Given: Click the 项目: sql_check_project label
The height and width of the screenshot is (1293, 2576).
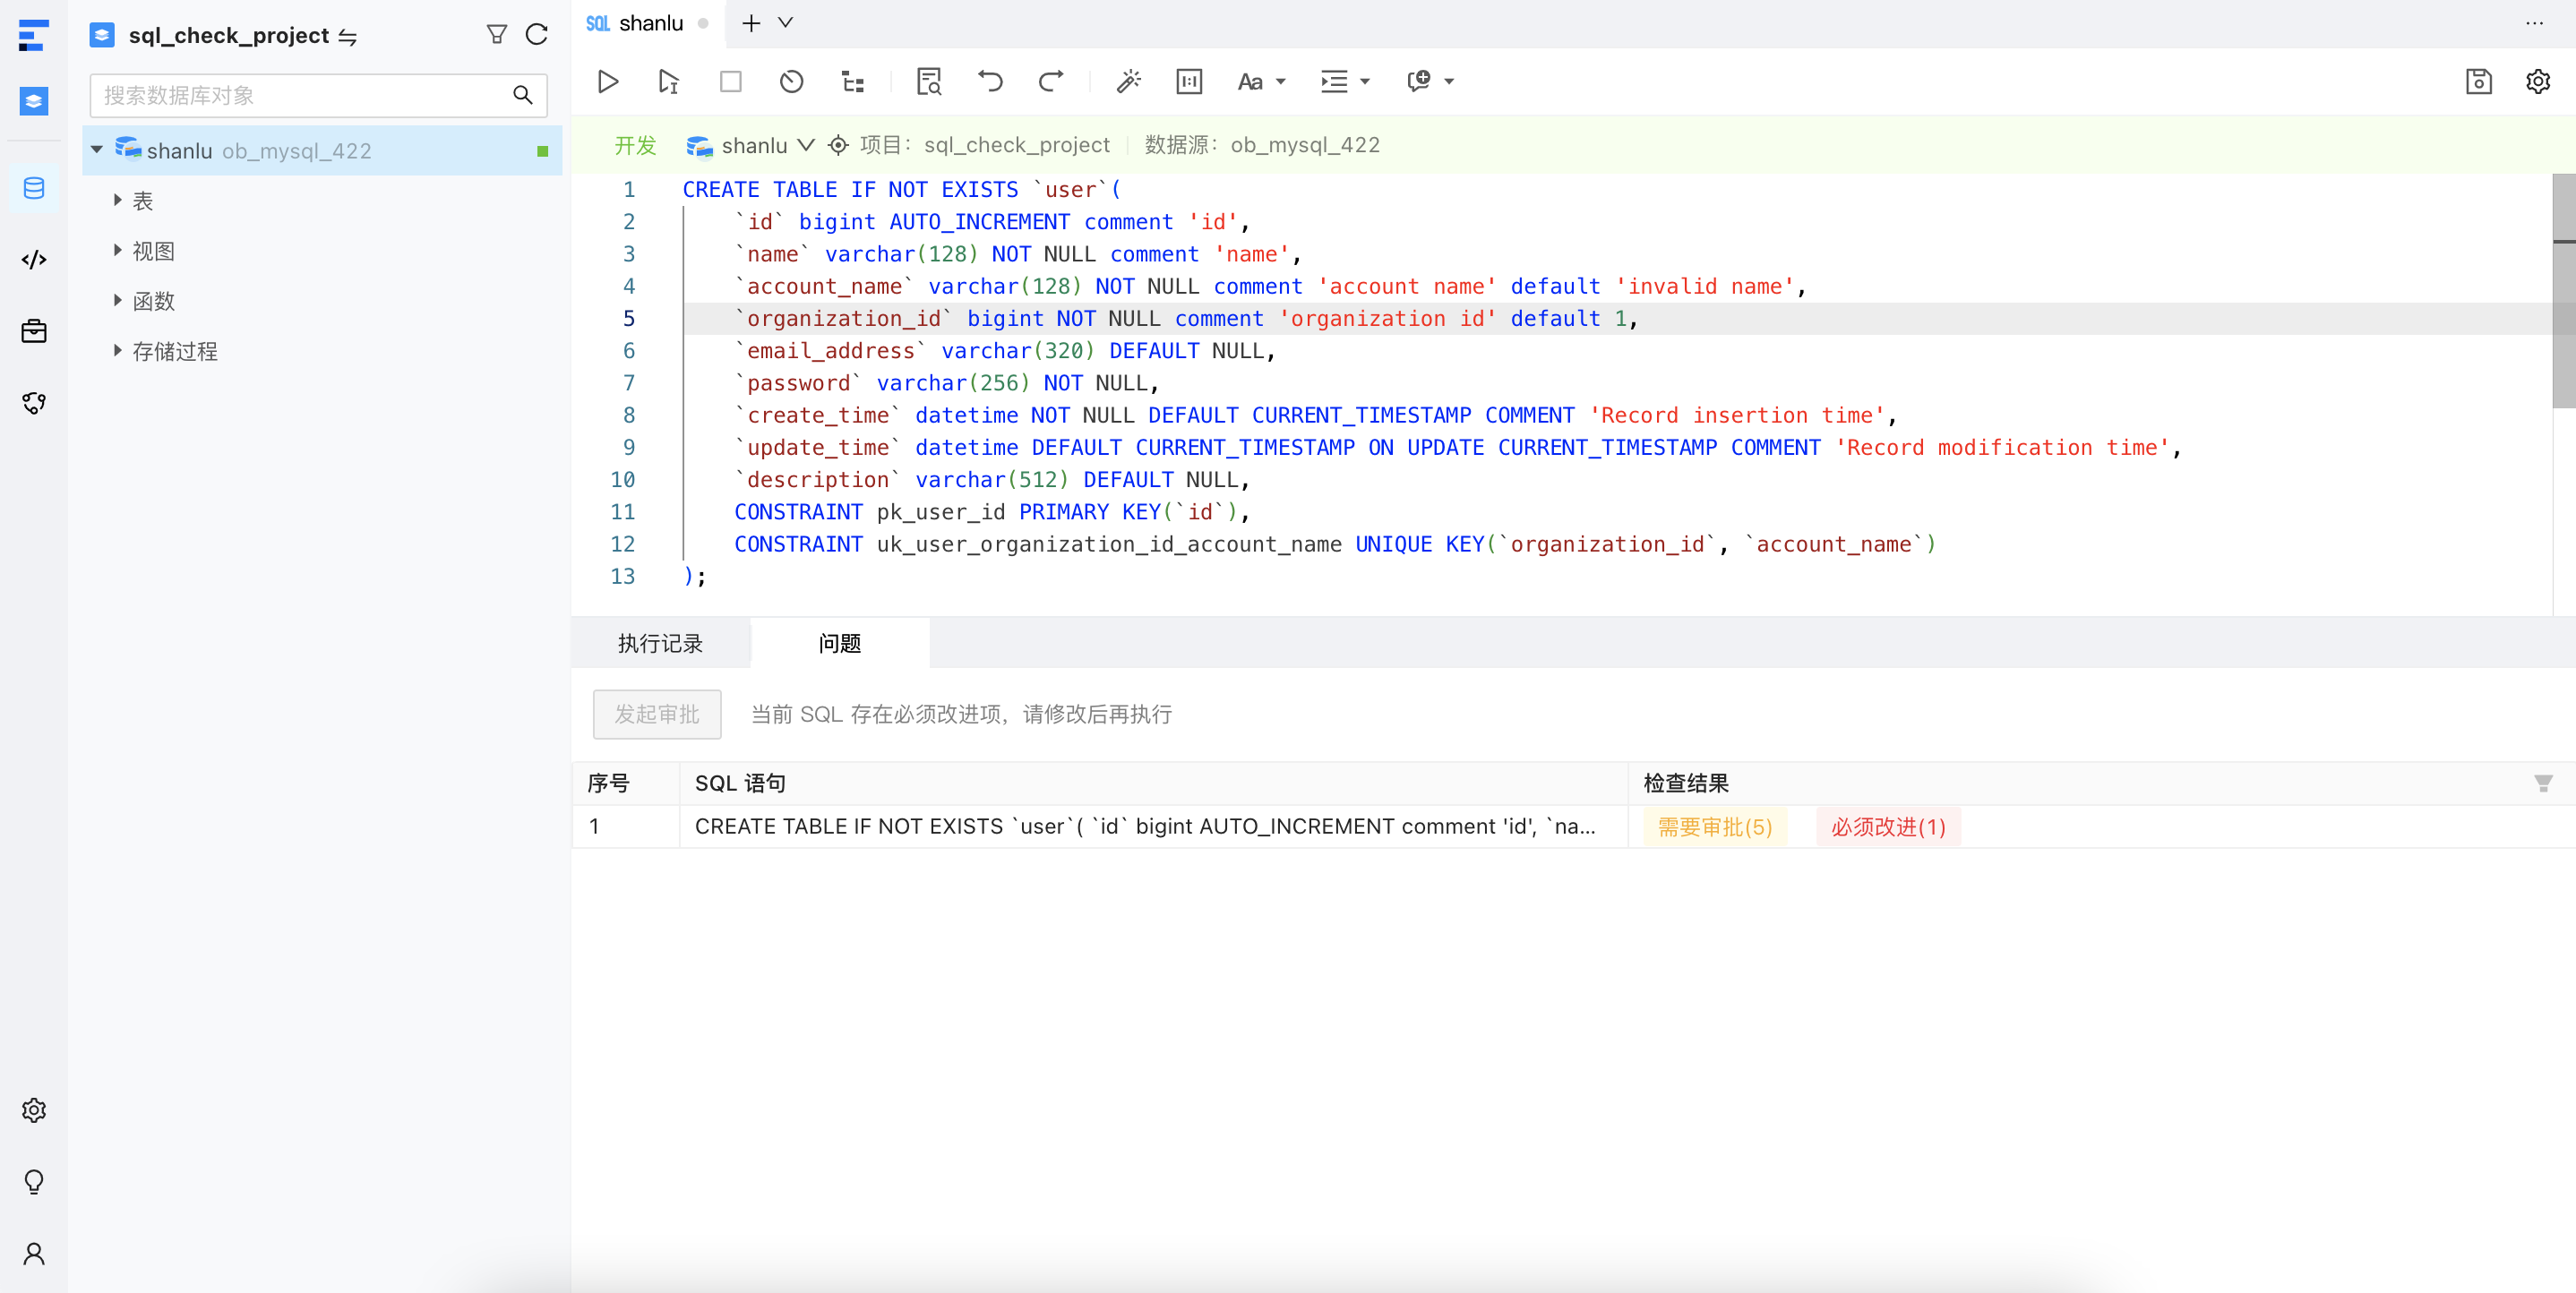Looking at the screenshot, I should click(x=984, y=145).
